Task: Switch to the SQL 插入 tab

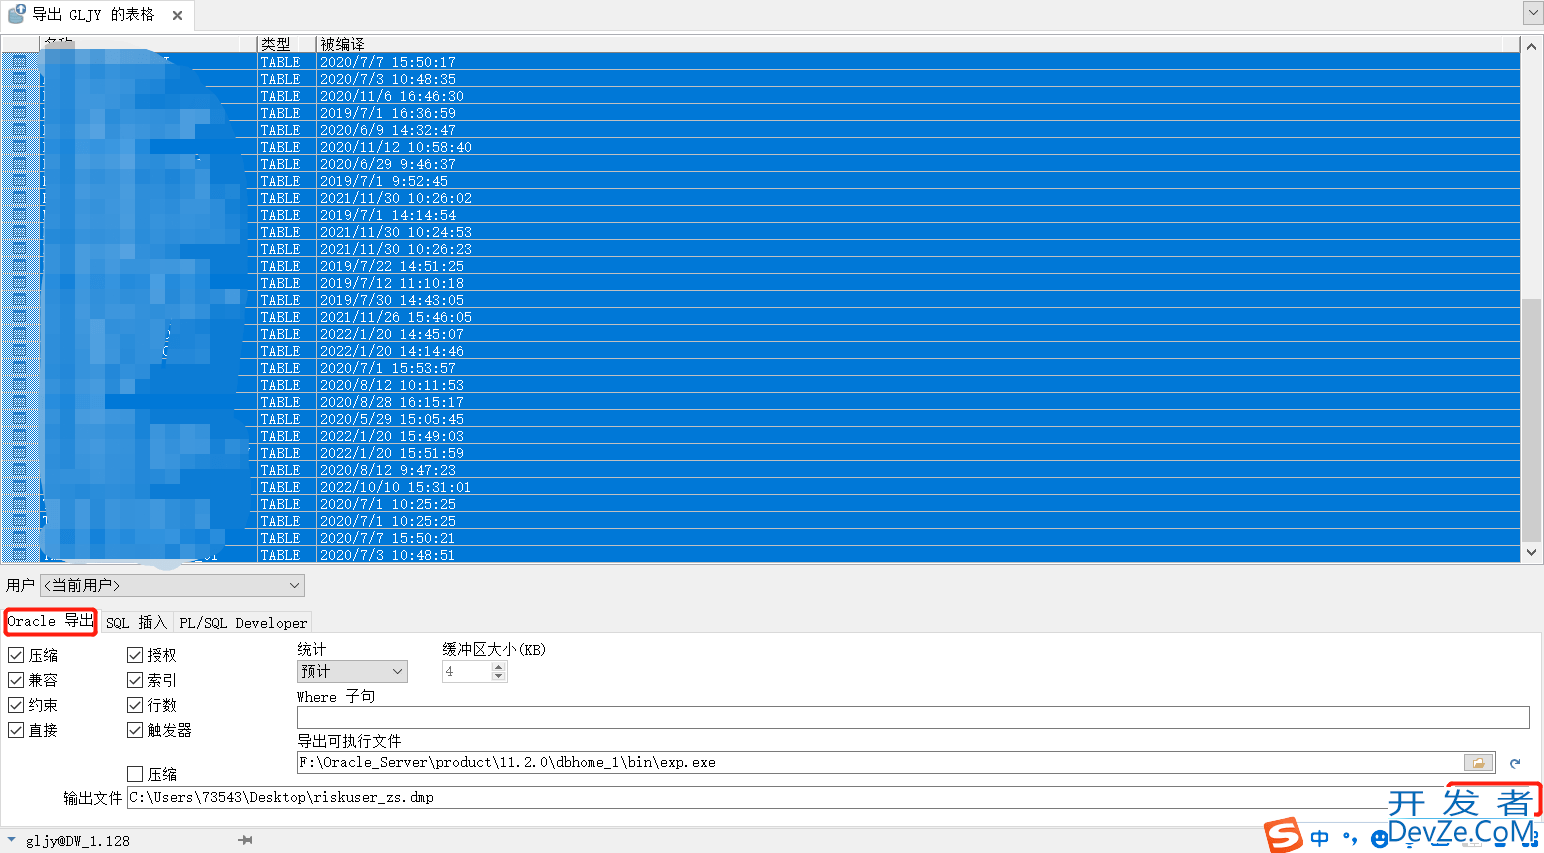Action: (x=137, y=622)
